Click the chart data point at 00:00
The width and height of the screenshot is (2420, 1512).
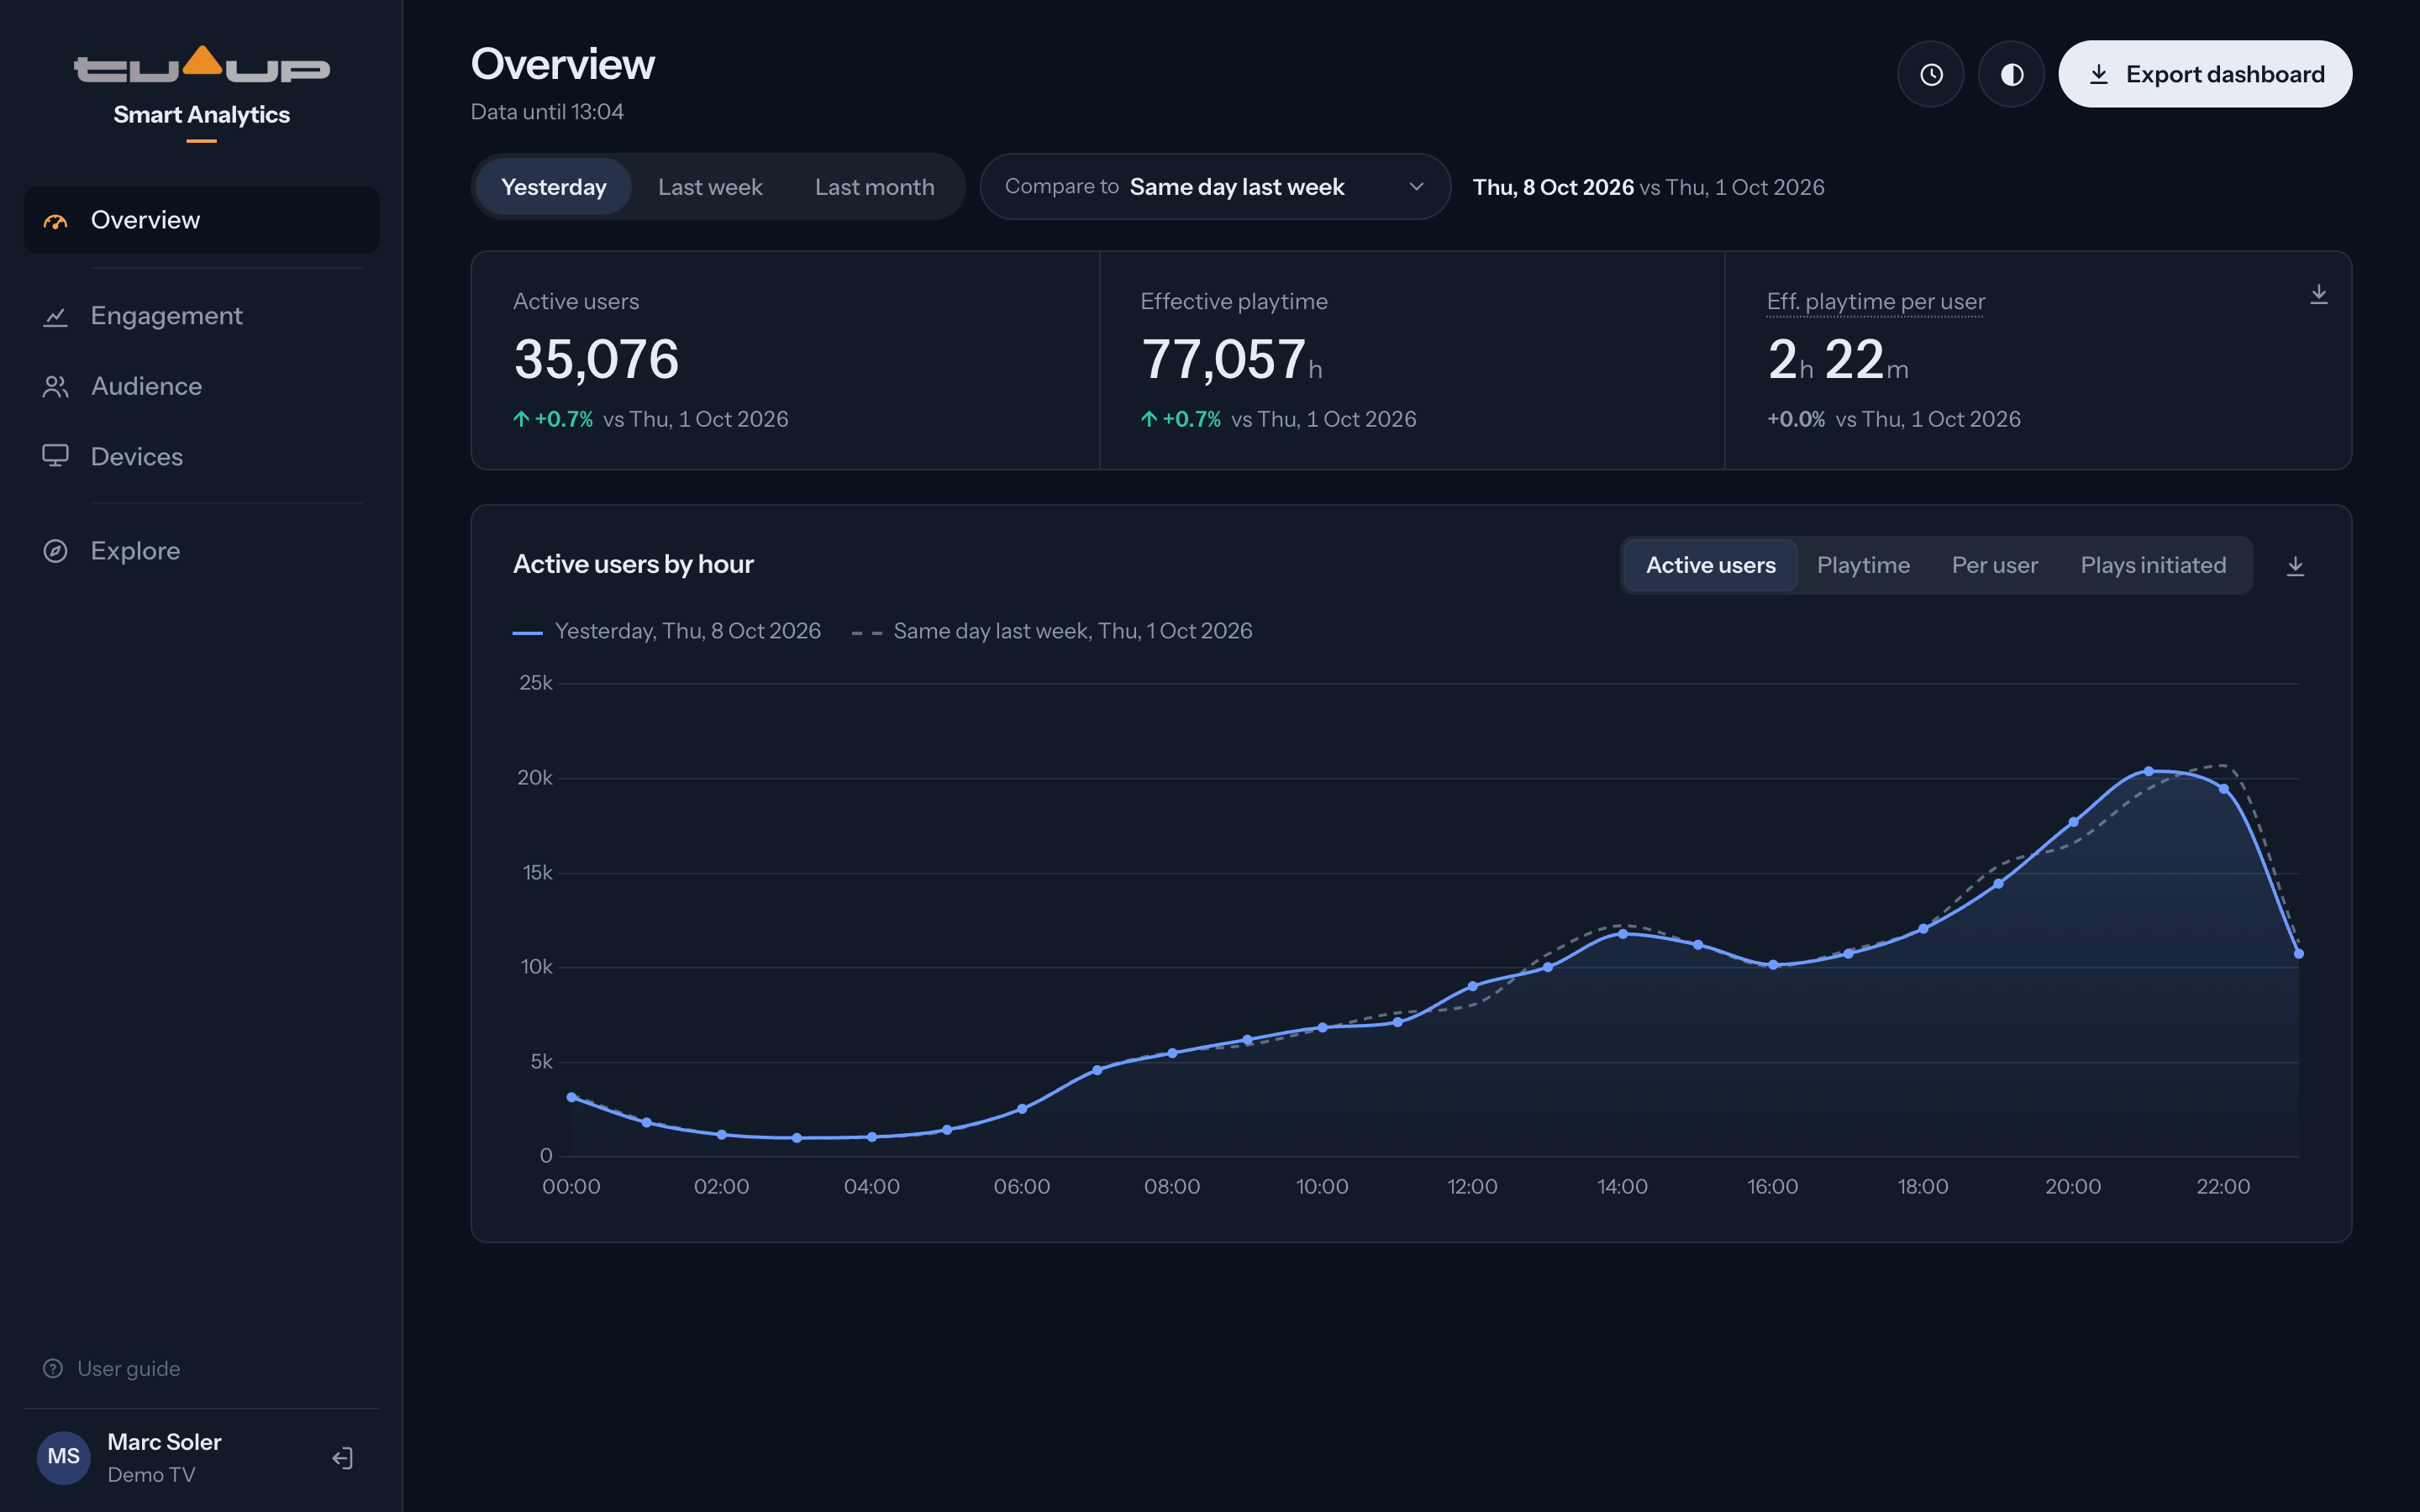click(x=571, y=1097)
